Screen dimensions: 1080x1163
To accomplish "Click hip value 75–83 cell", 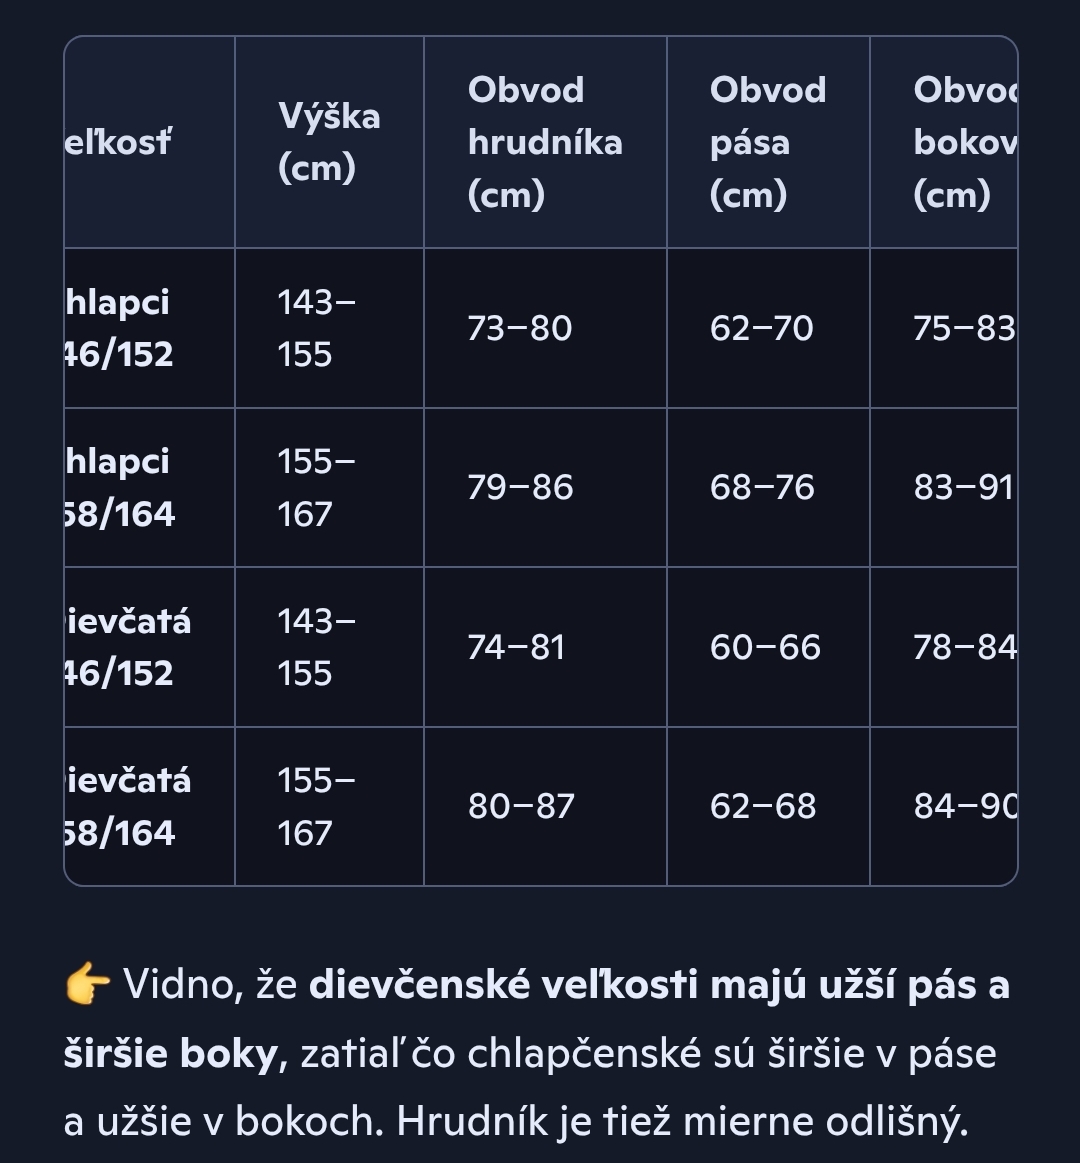I will coord(963,328).
